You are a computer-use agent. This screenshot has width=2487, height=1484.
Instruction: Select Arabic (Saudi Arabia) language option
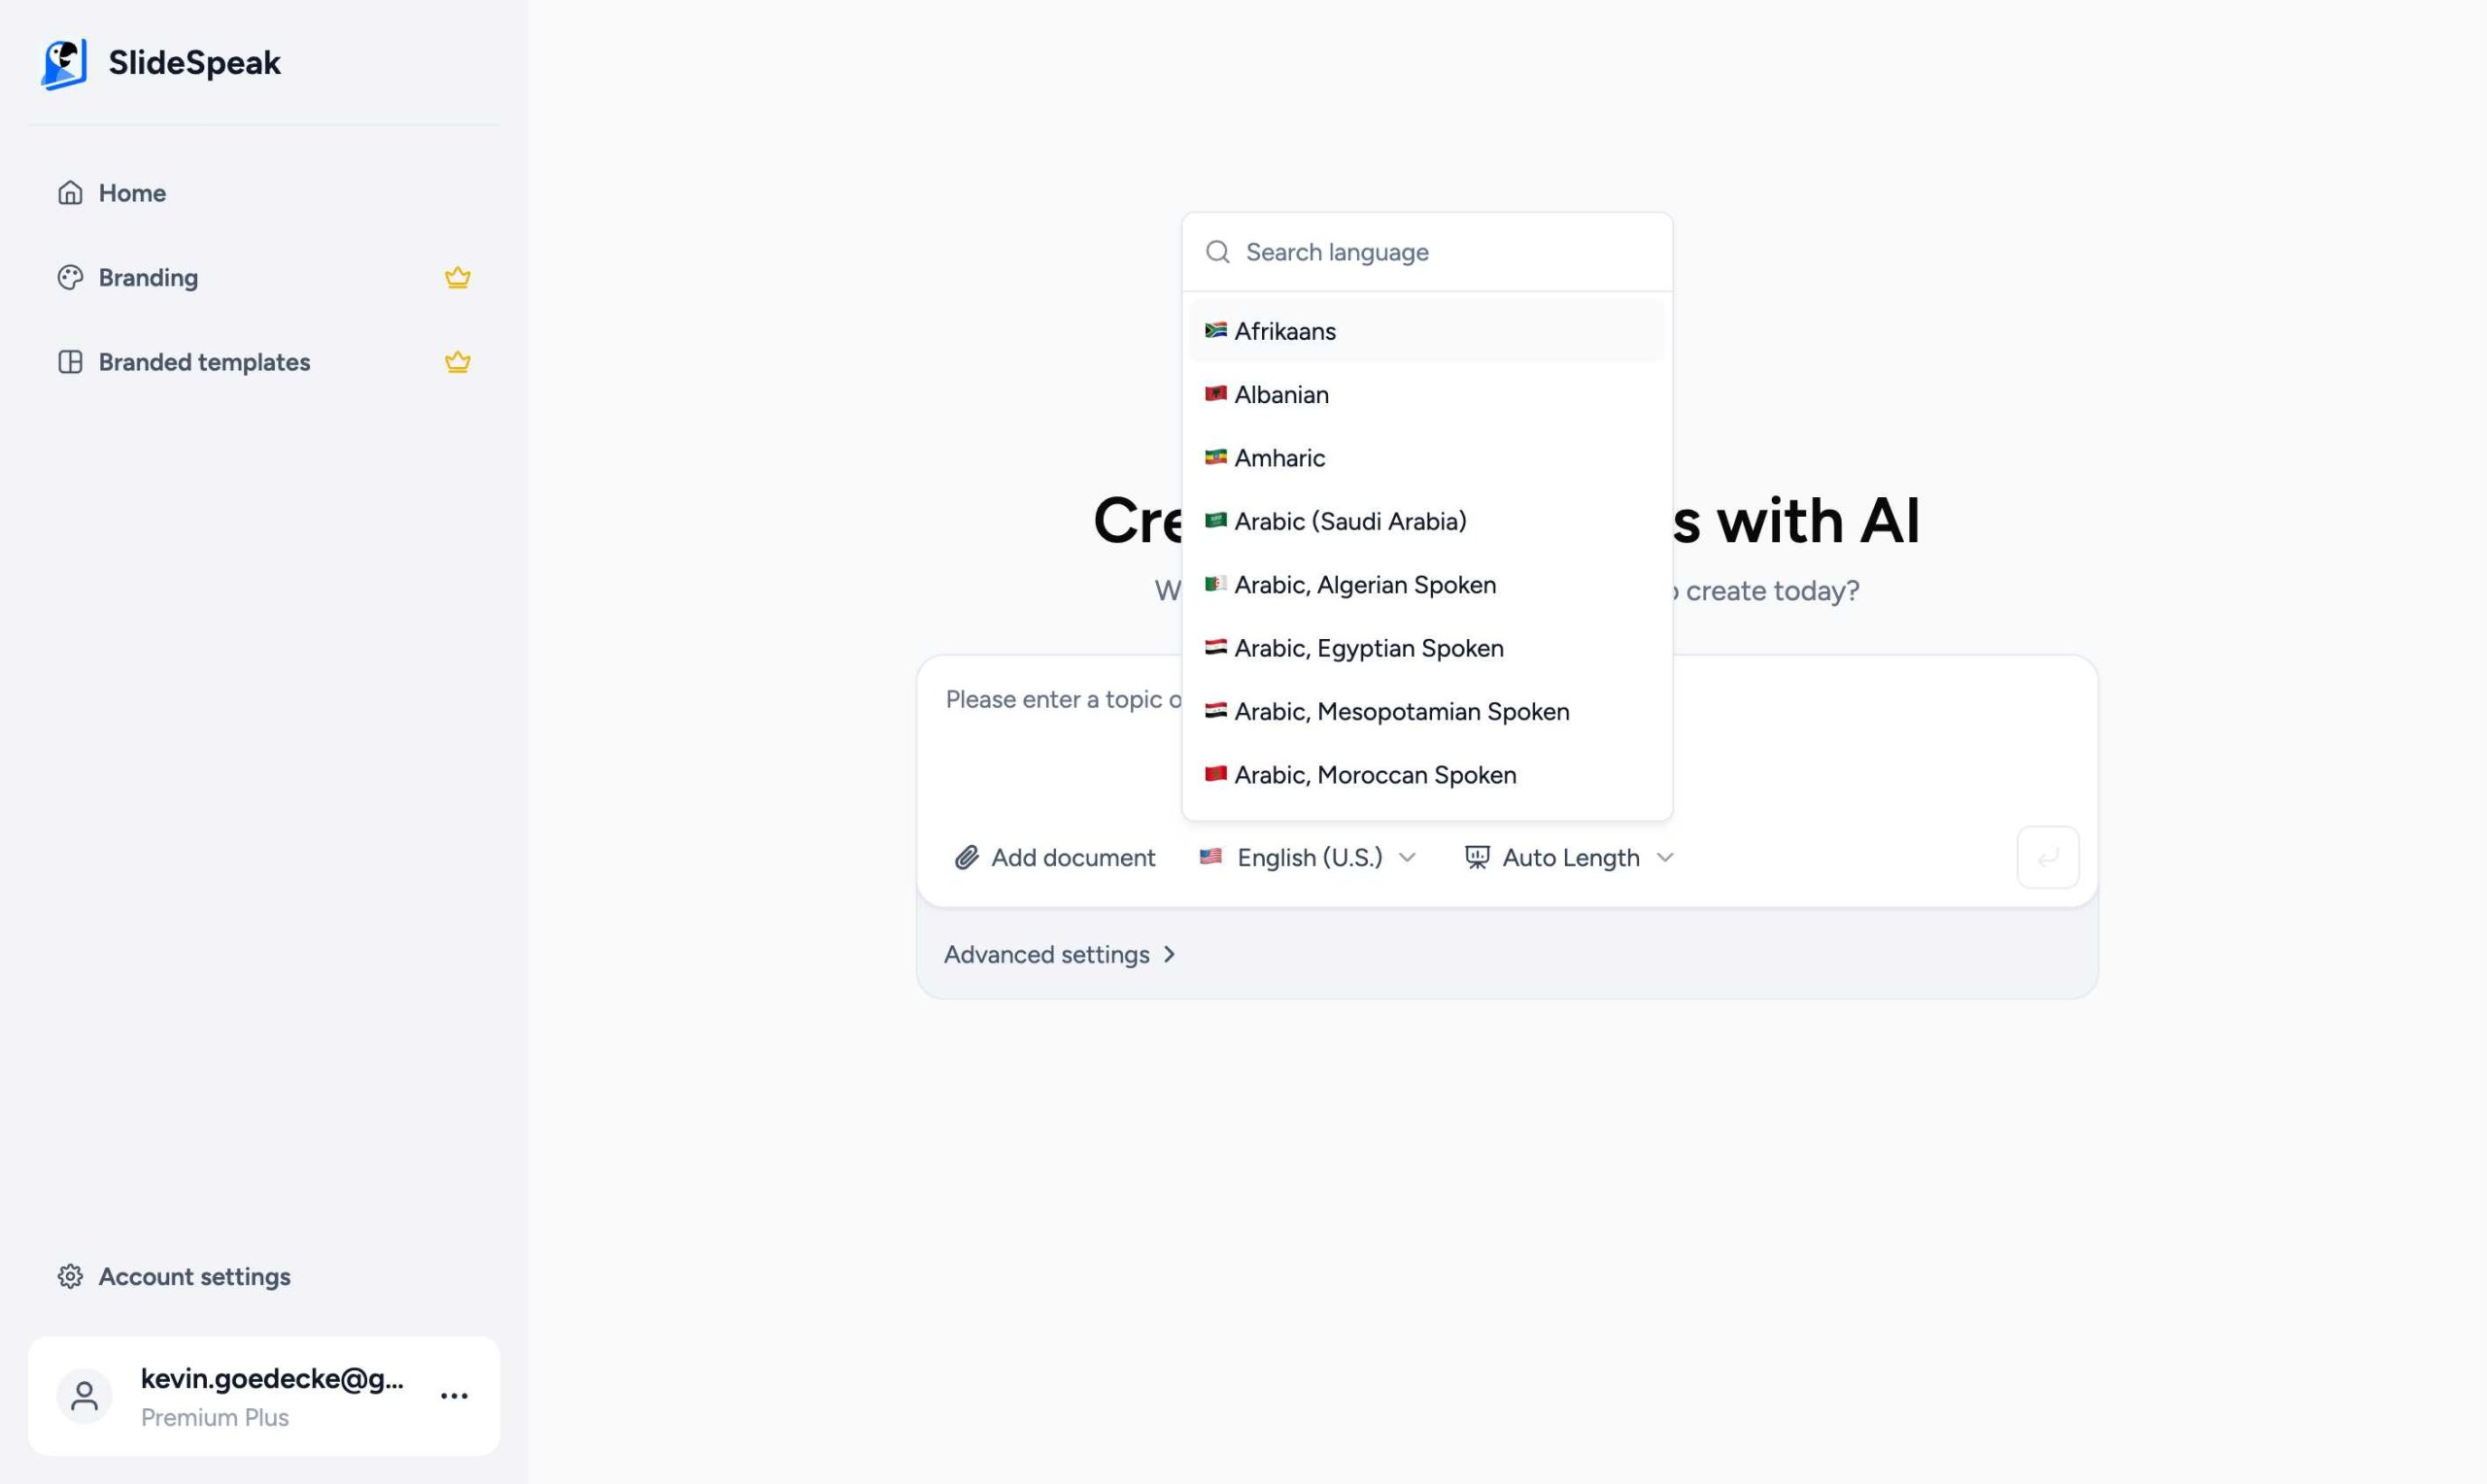pos(1349,521)
